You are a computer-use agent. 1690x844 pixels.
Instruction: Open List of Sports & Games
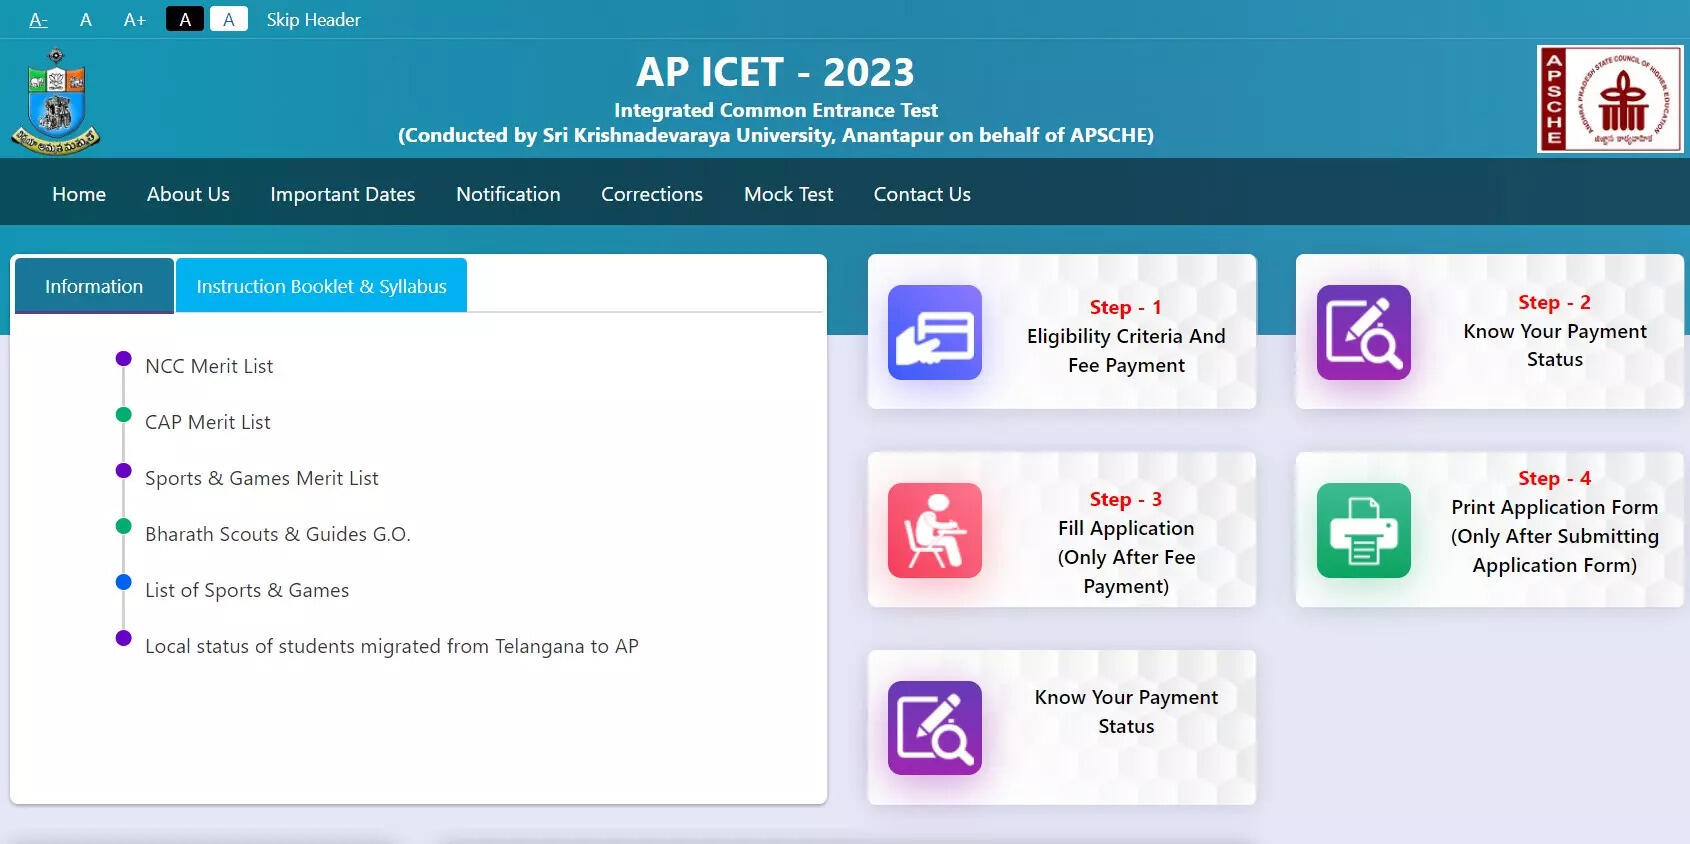click(247, 590)
